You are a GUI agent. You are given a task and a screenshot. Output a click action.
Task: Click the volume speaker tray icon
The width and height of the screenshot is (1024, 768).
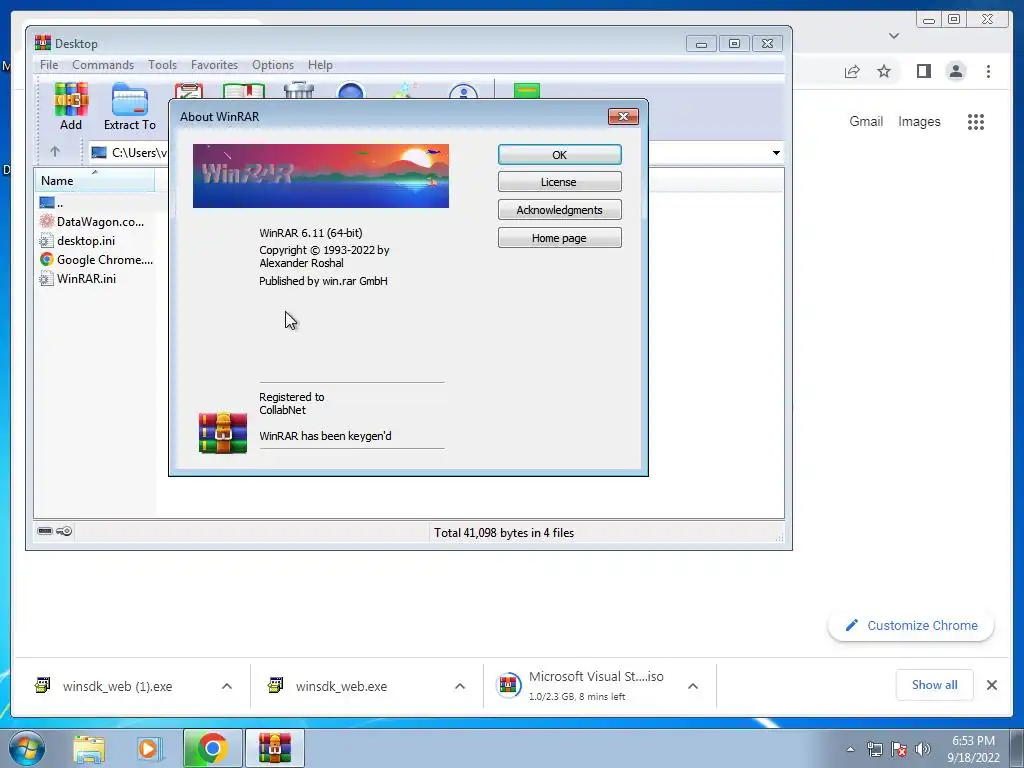(923, 749)
